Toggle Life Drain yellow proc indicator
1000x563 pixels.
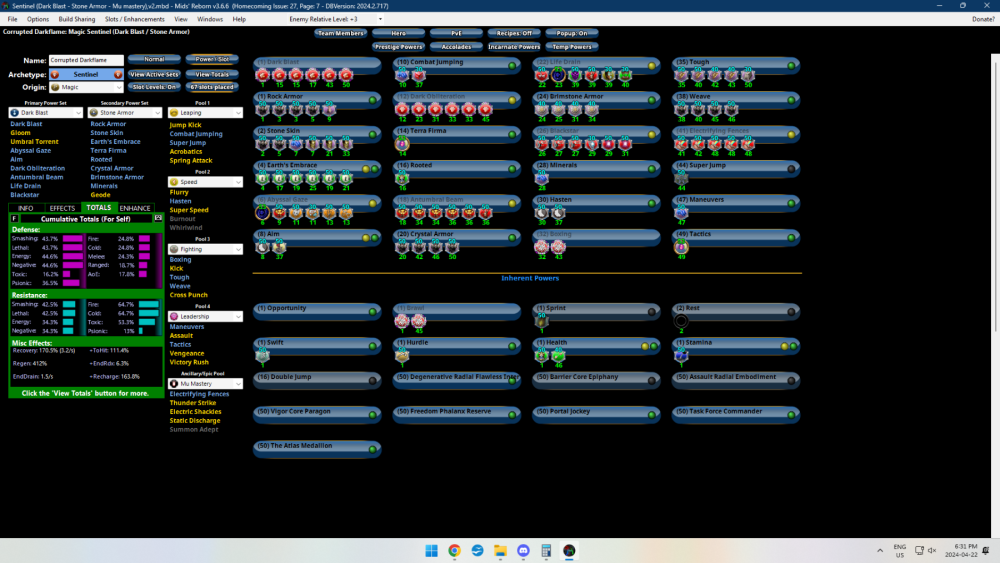coord(652,66)
